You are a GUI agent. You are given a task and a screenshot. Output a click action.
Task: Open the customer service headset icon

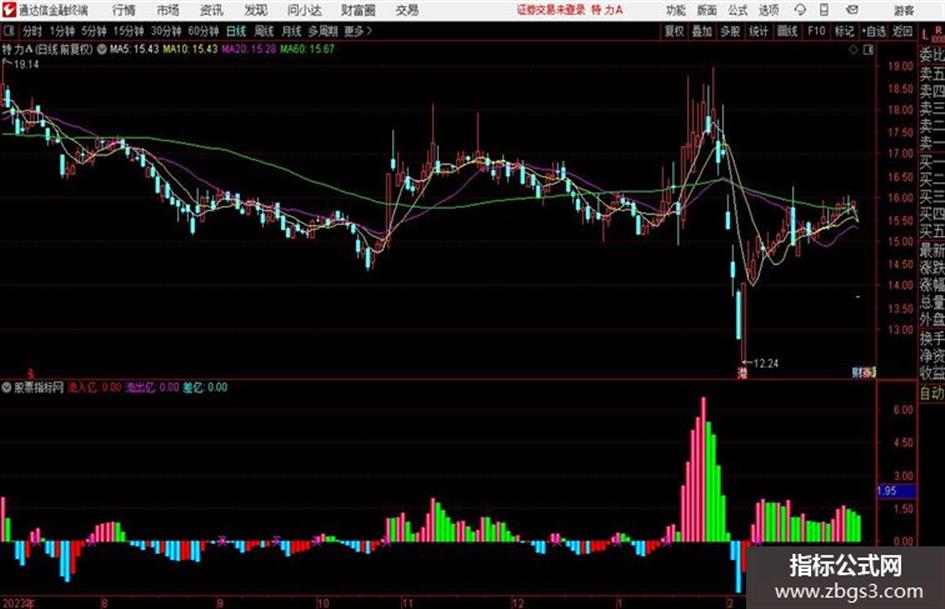point(800,10)
